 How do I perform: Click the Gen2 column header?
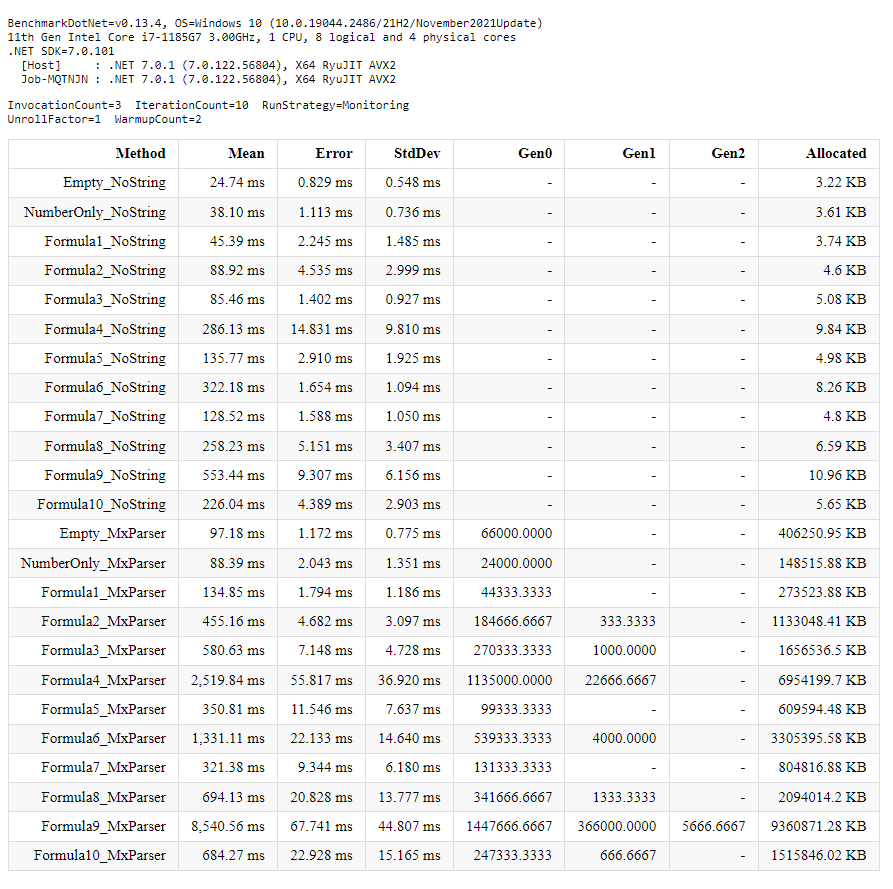pyautogui.click(x=728, y=153)
